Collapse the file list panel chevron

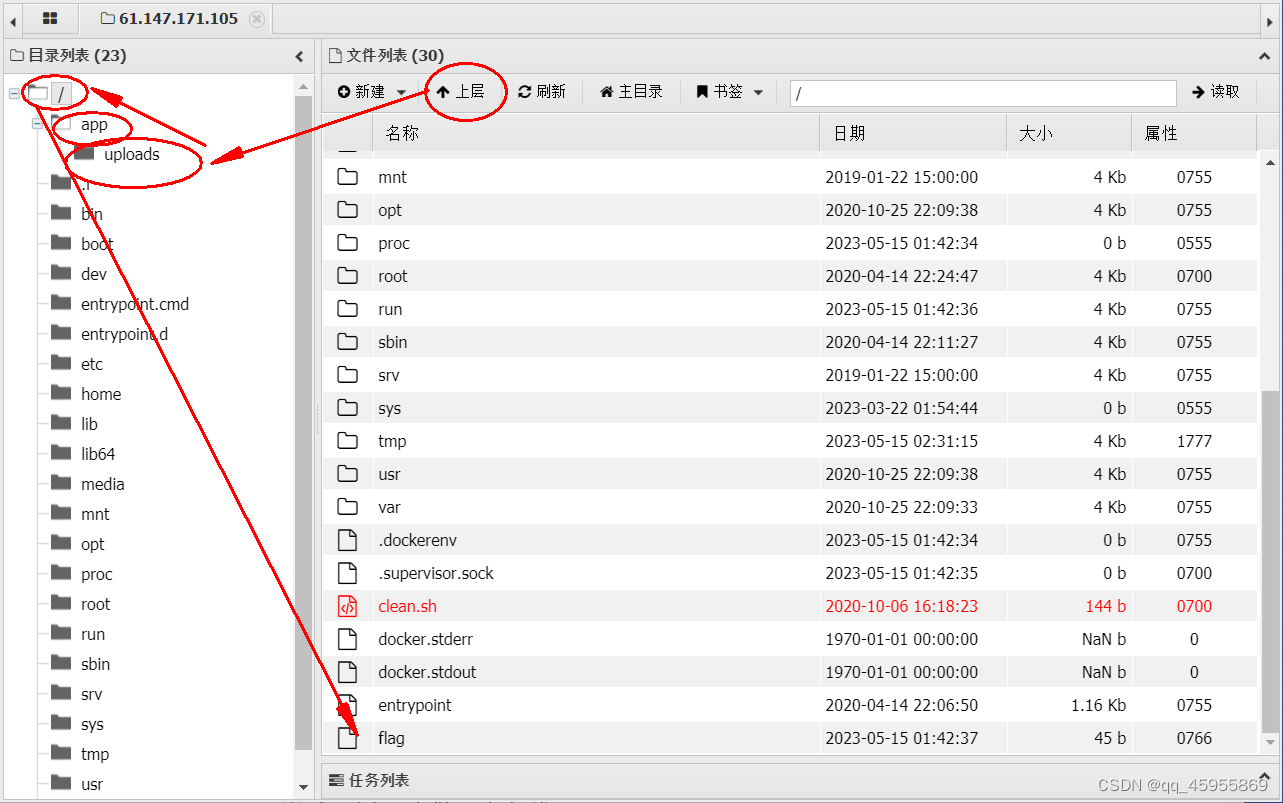coord(1265,57)
